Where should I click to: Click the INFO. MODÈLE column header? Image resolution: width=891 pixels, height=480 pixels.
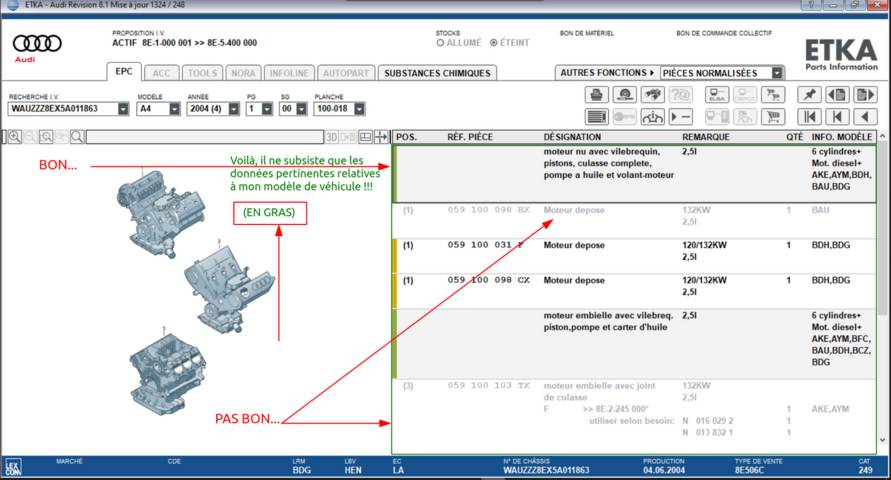tap(842, 137)
